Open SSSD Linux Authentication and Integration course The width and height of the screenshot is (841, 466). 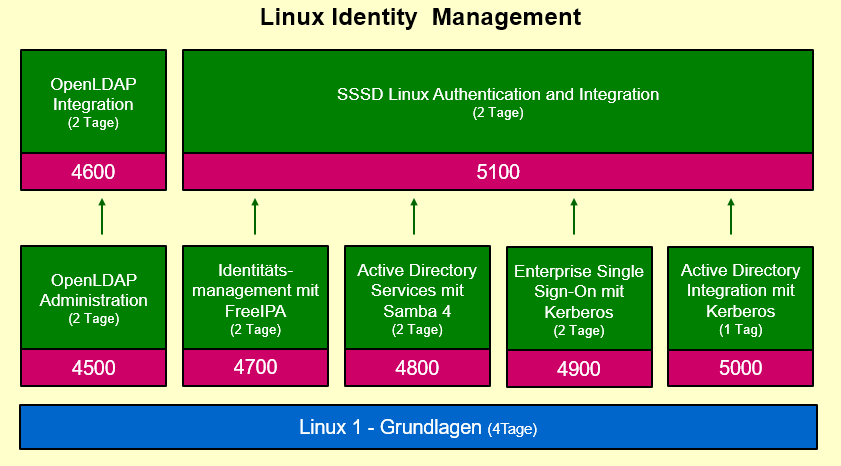(x=498, y=102)
